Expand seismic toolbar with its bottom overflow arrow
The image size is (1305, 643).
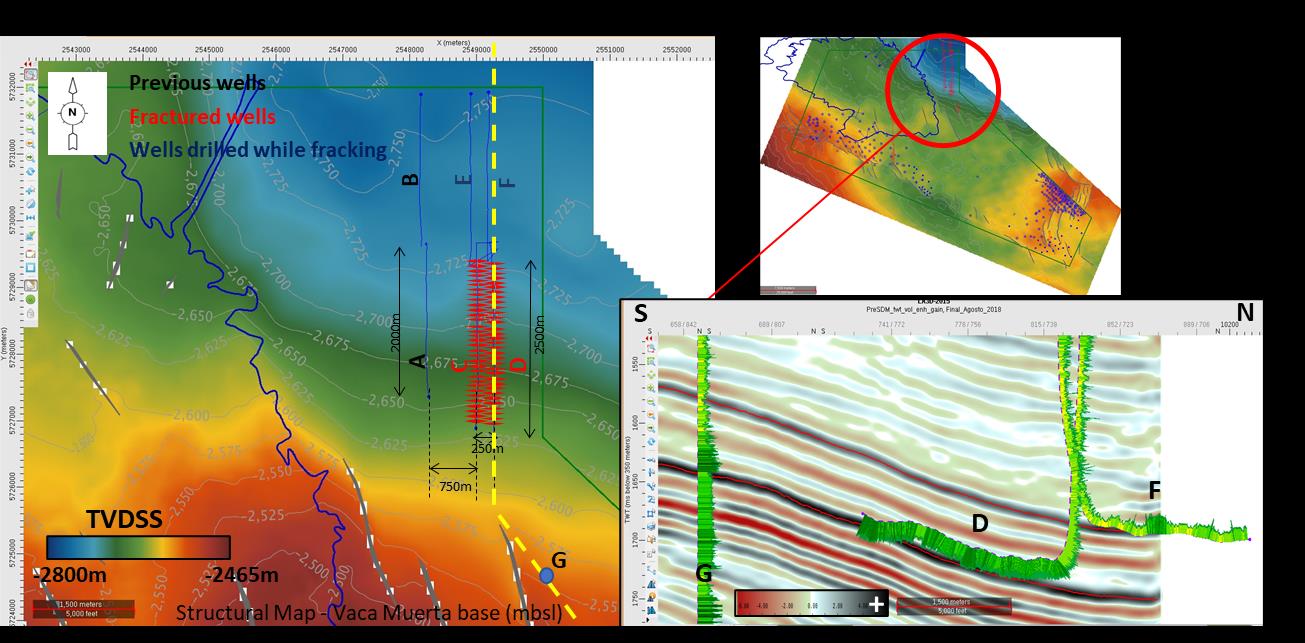[650, 620]
